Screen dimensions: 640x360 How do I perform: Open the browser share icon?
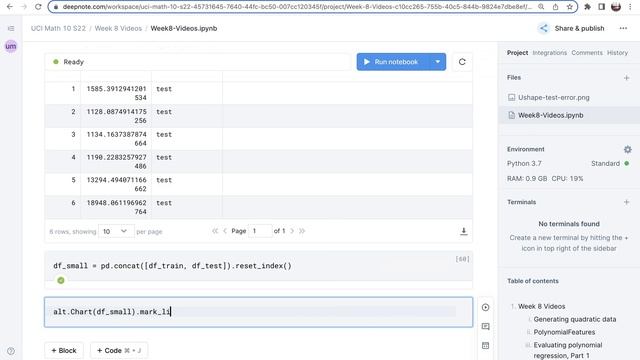[556, 7]
